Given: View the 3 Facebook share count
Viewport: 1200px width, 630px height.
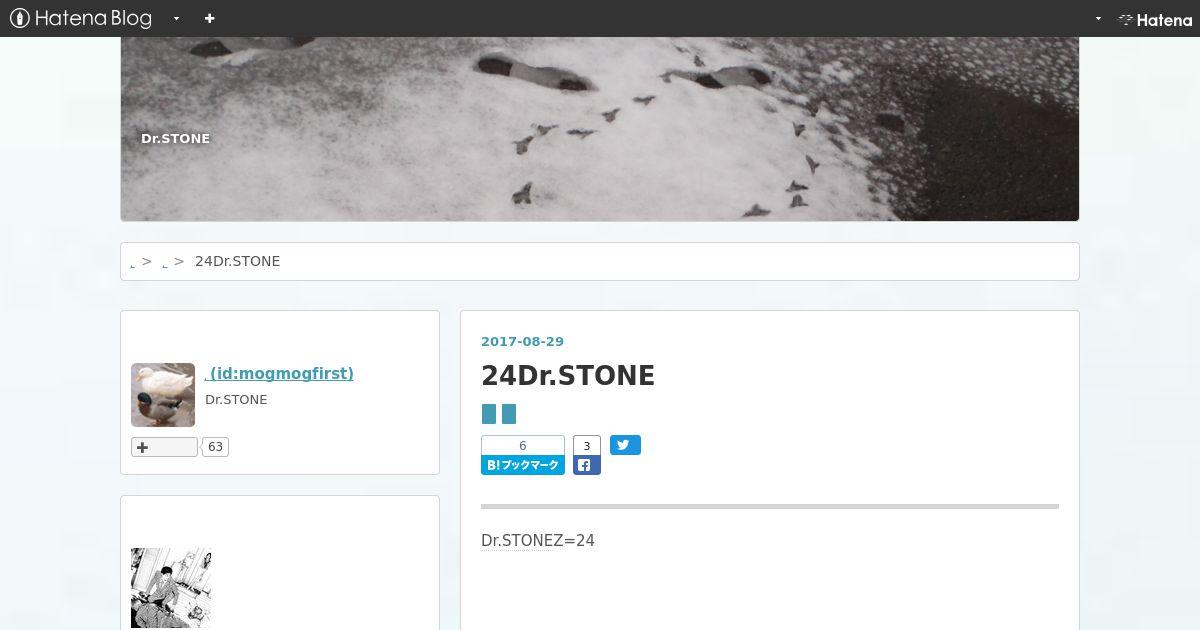Looking at the screenshot, I should click(x=587, y=446).
